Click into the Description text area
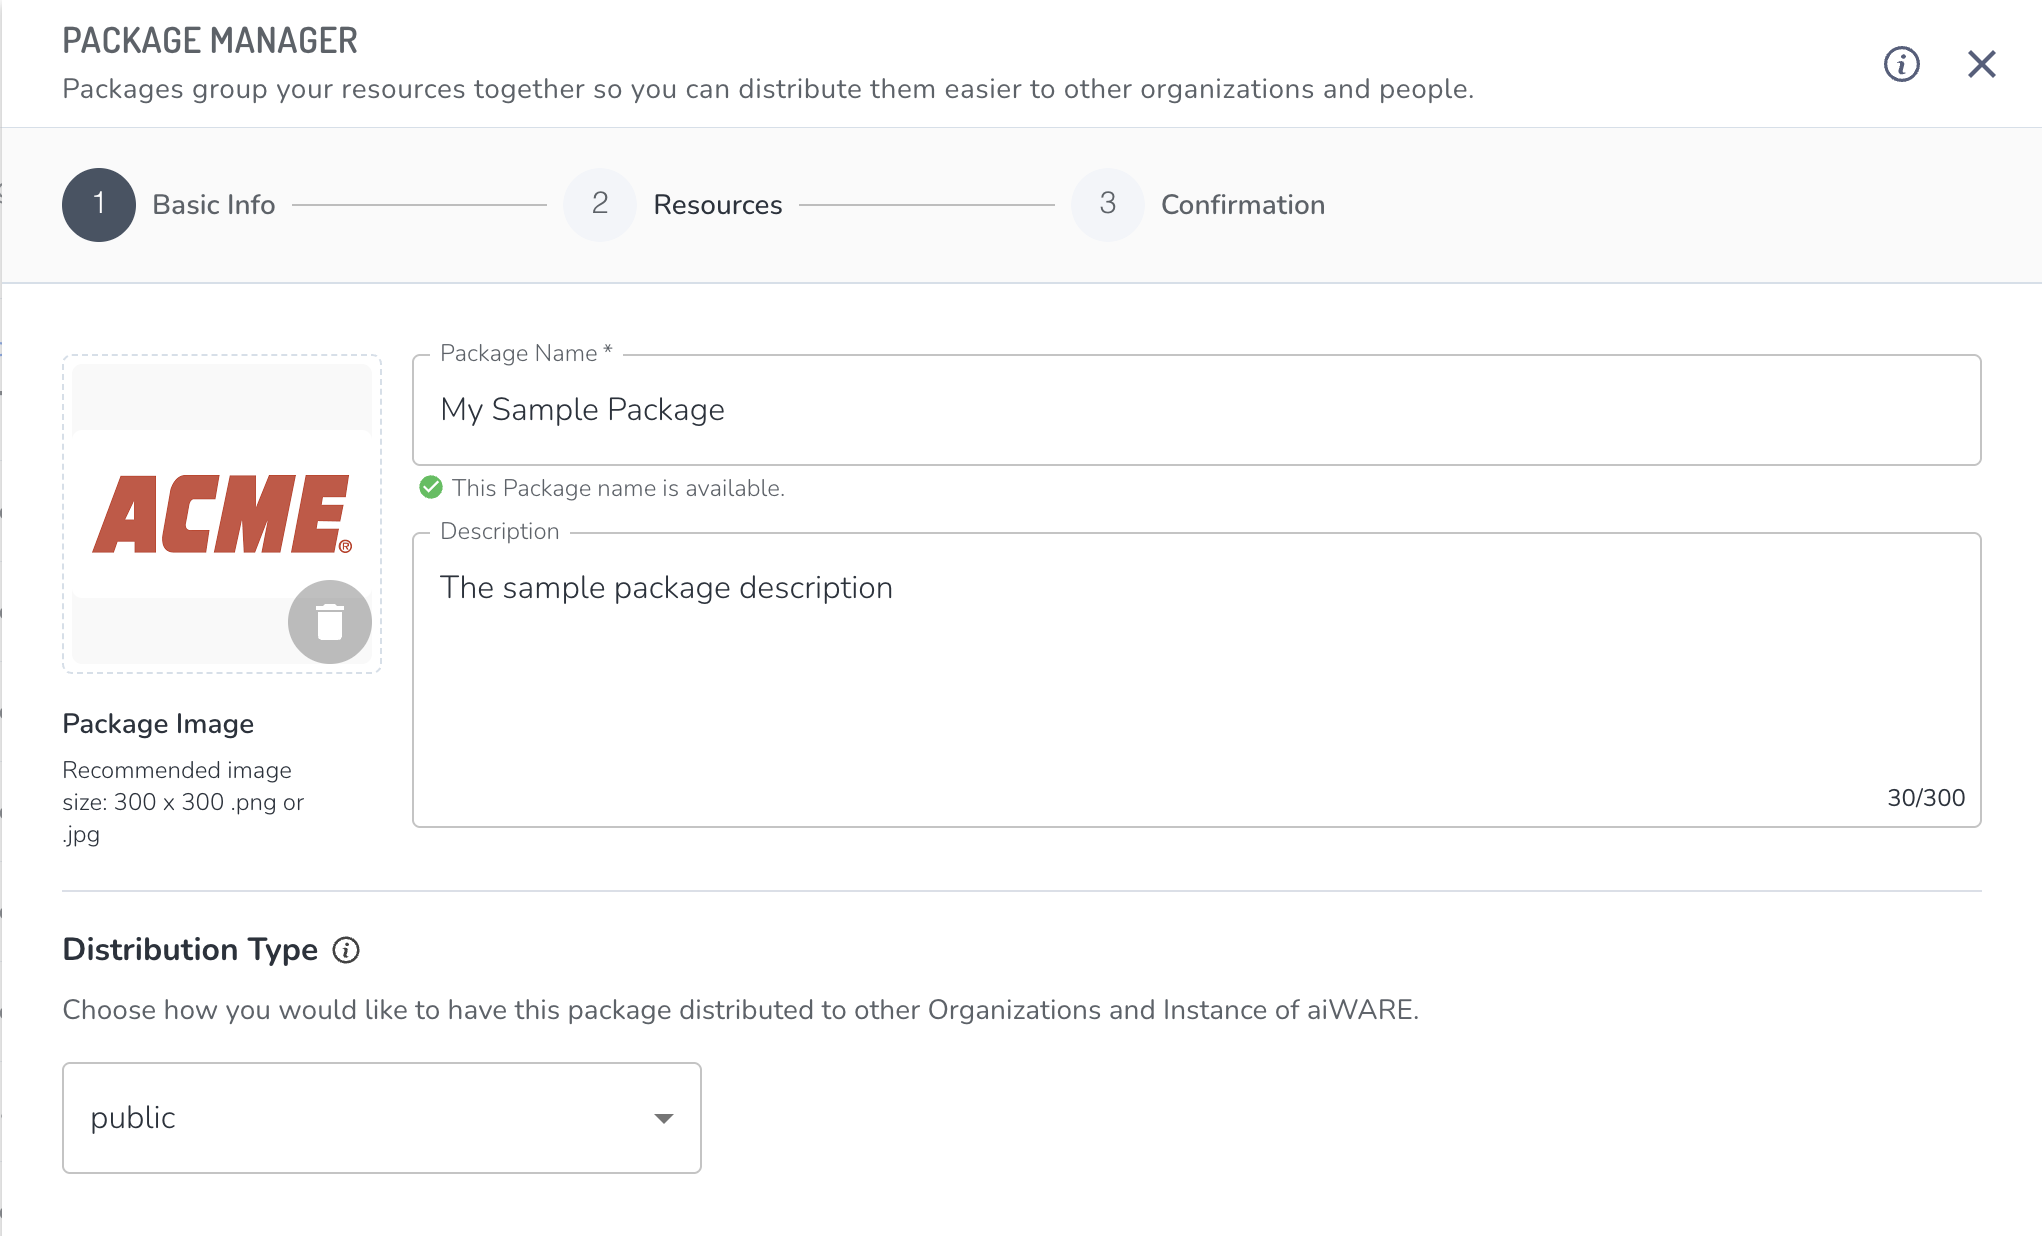 [x=1196, y=680]
